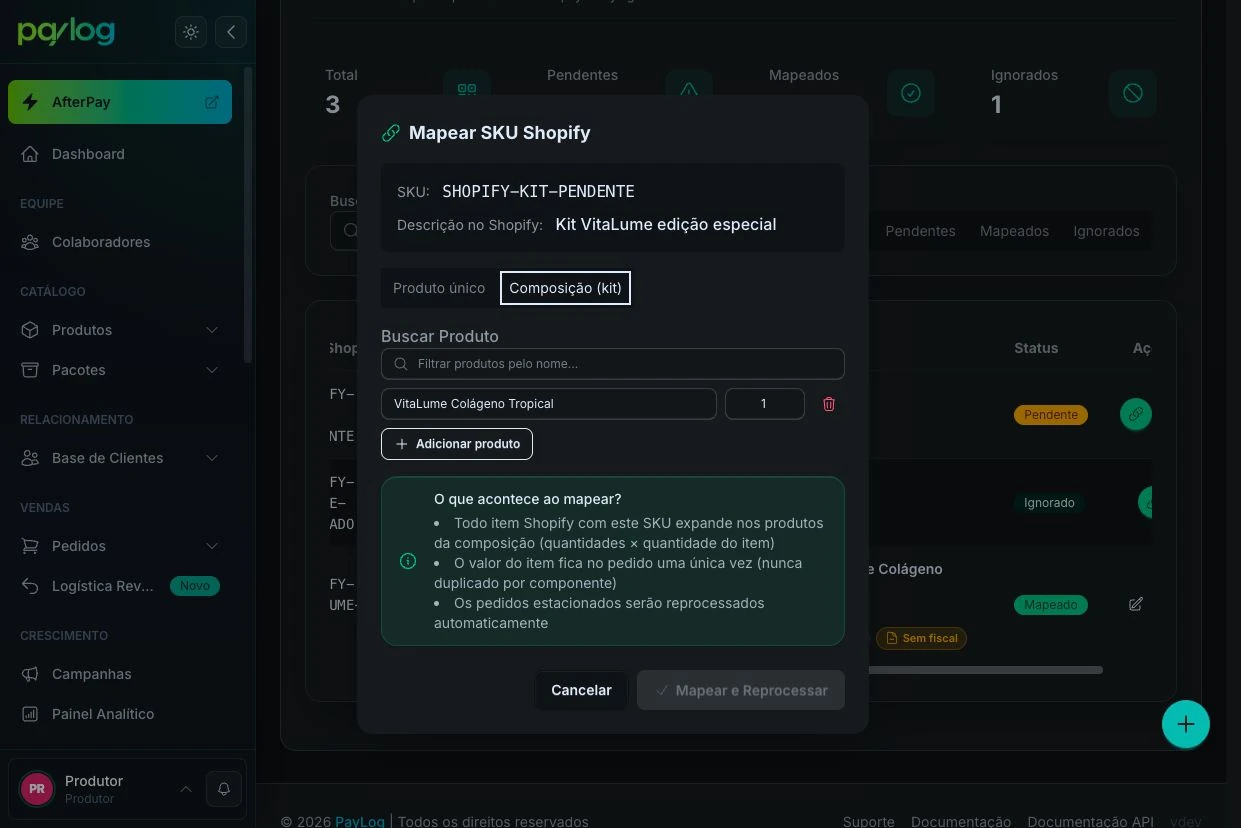Toggle the light/dark theme sun icon
1241x828 pixels.
pos(191,32)
